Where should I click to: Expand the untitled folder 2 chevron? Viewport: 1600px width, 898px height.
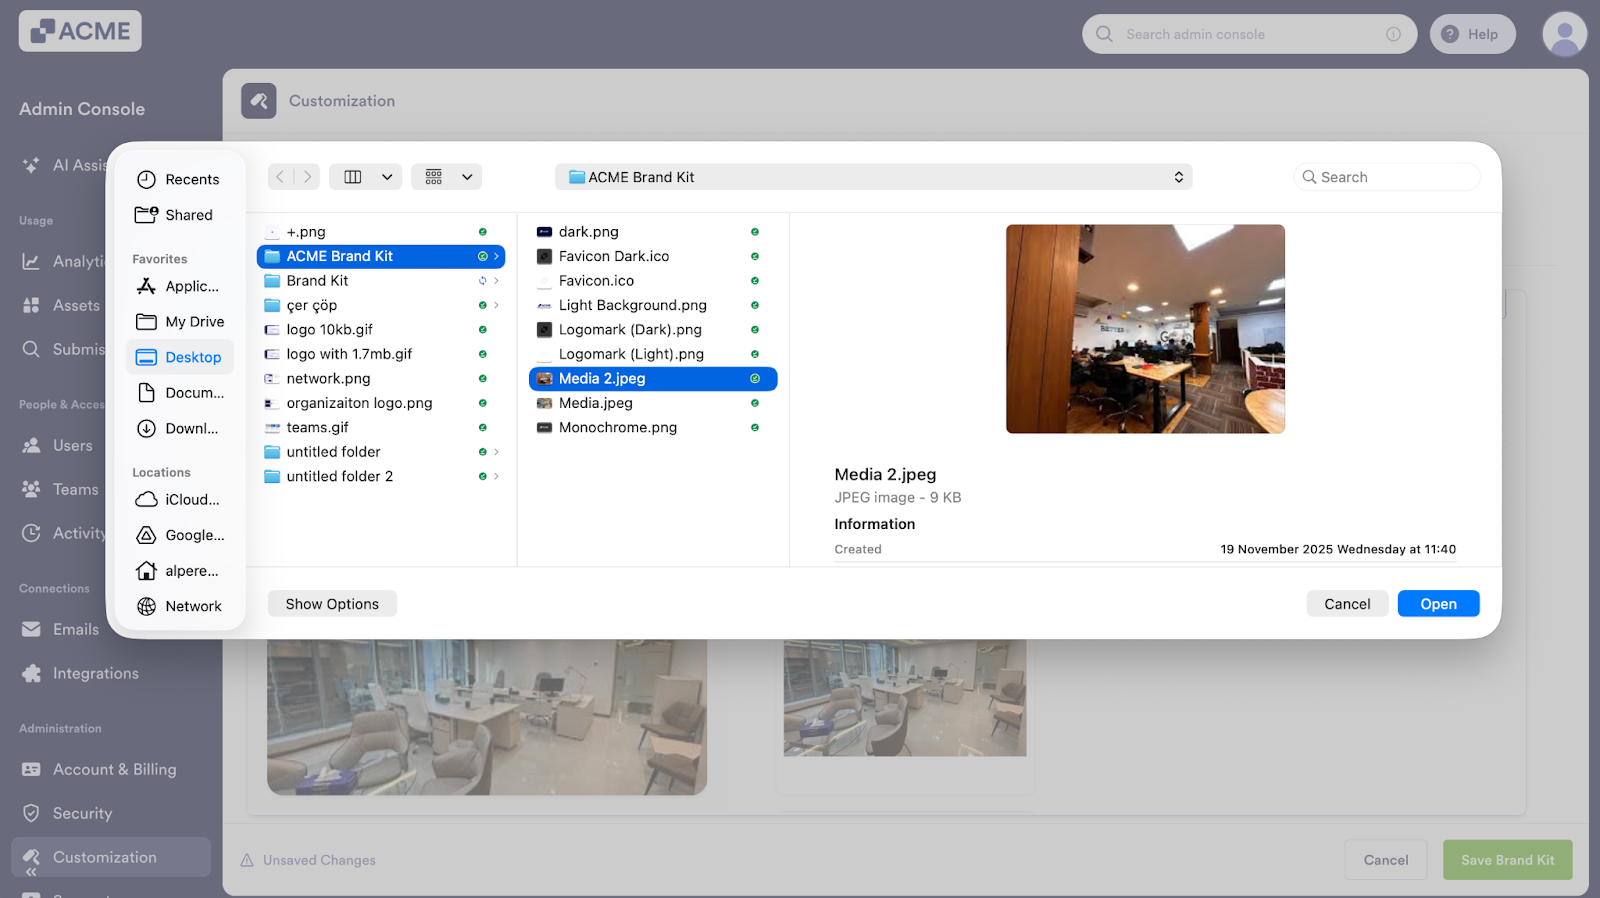pos(496,476)
